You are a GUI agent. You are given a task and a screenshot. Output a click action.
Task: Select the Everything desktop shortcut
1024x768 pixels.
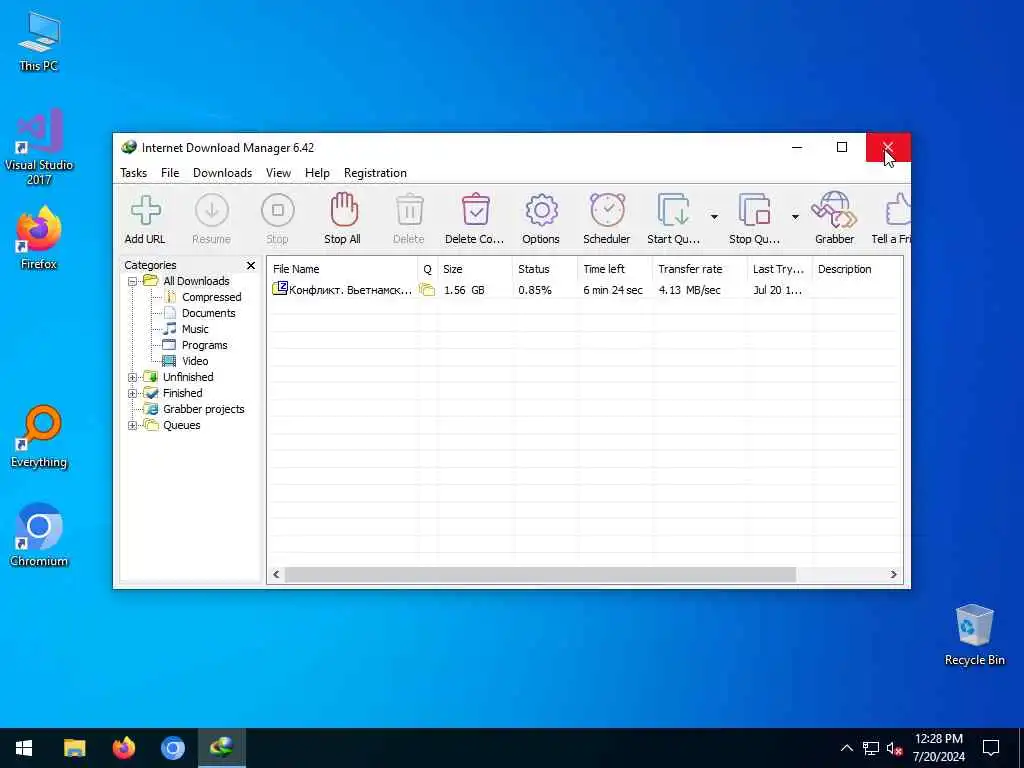coord(39,437)
